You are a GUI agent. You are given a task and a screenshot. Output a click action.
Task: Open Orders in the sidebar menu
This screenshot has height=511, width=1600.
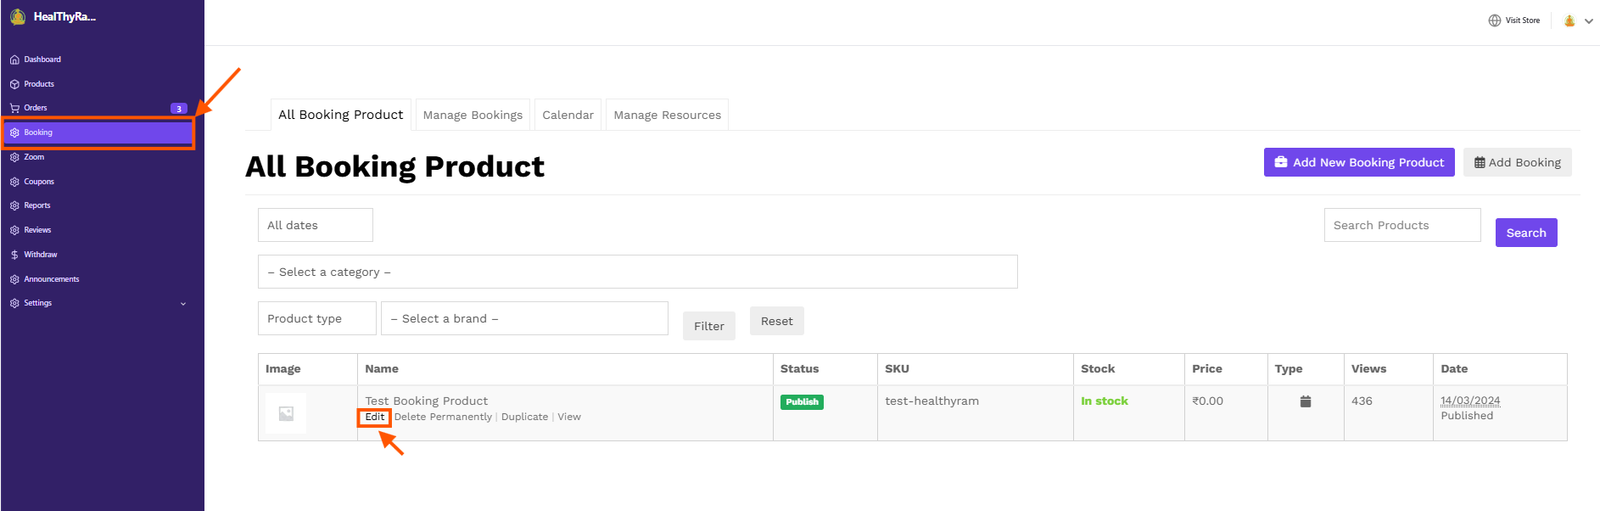coord(36,108)
